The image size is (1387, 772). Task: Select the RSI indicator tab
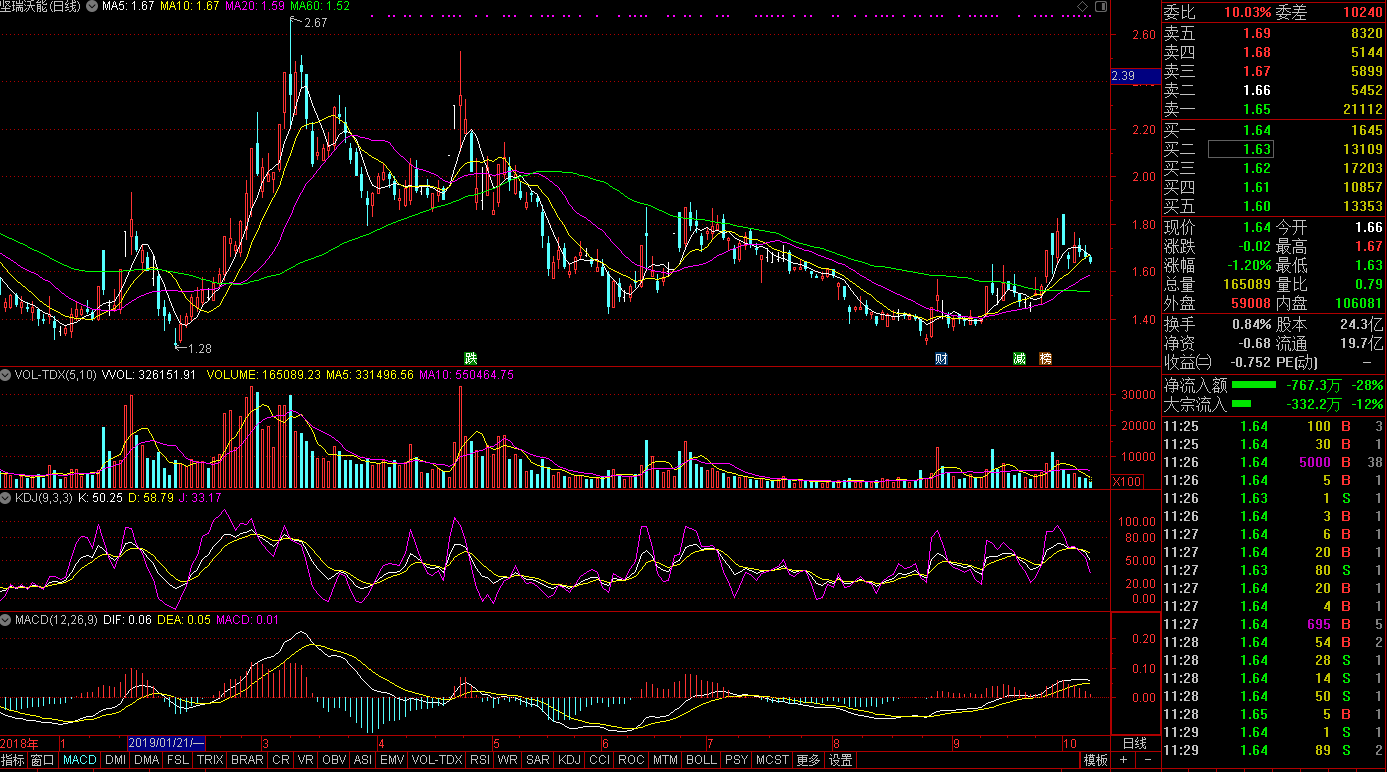[x=480, y=760]
